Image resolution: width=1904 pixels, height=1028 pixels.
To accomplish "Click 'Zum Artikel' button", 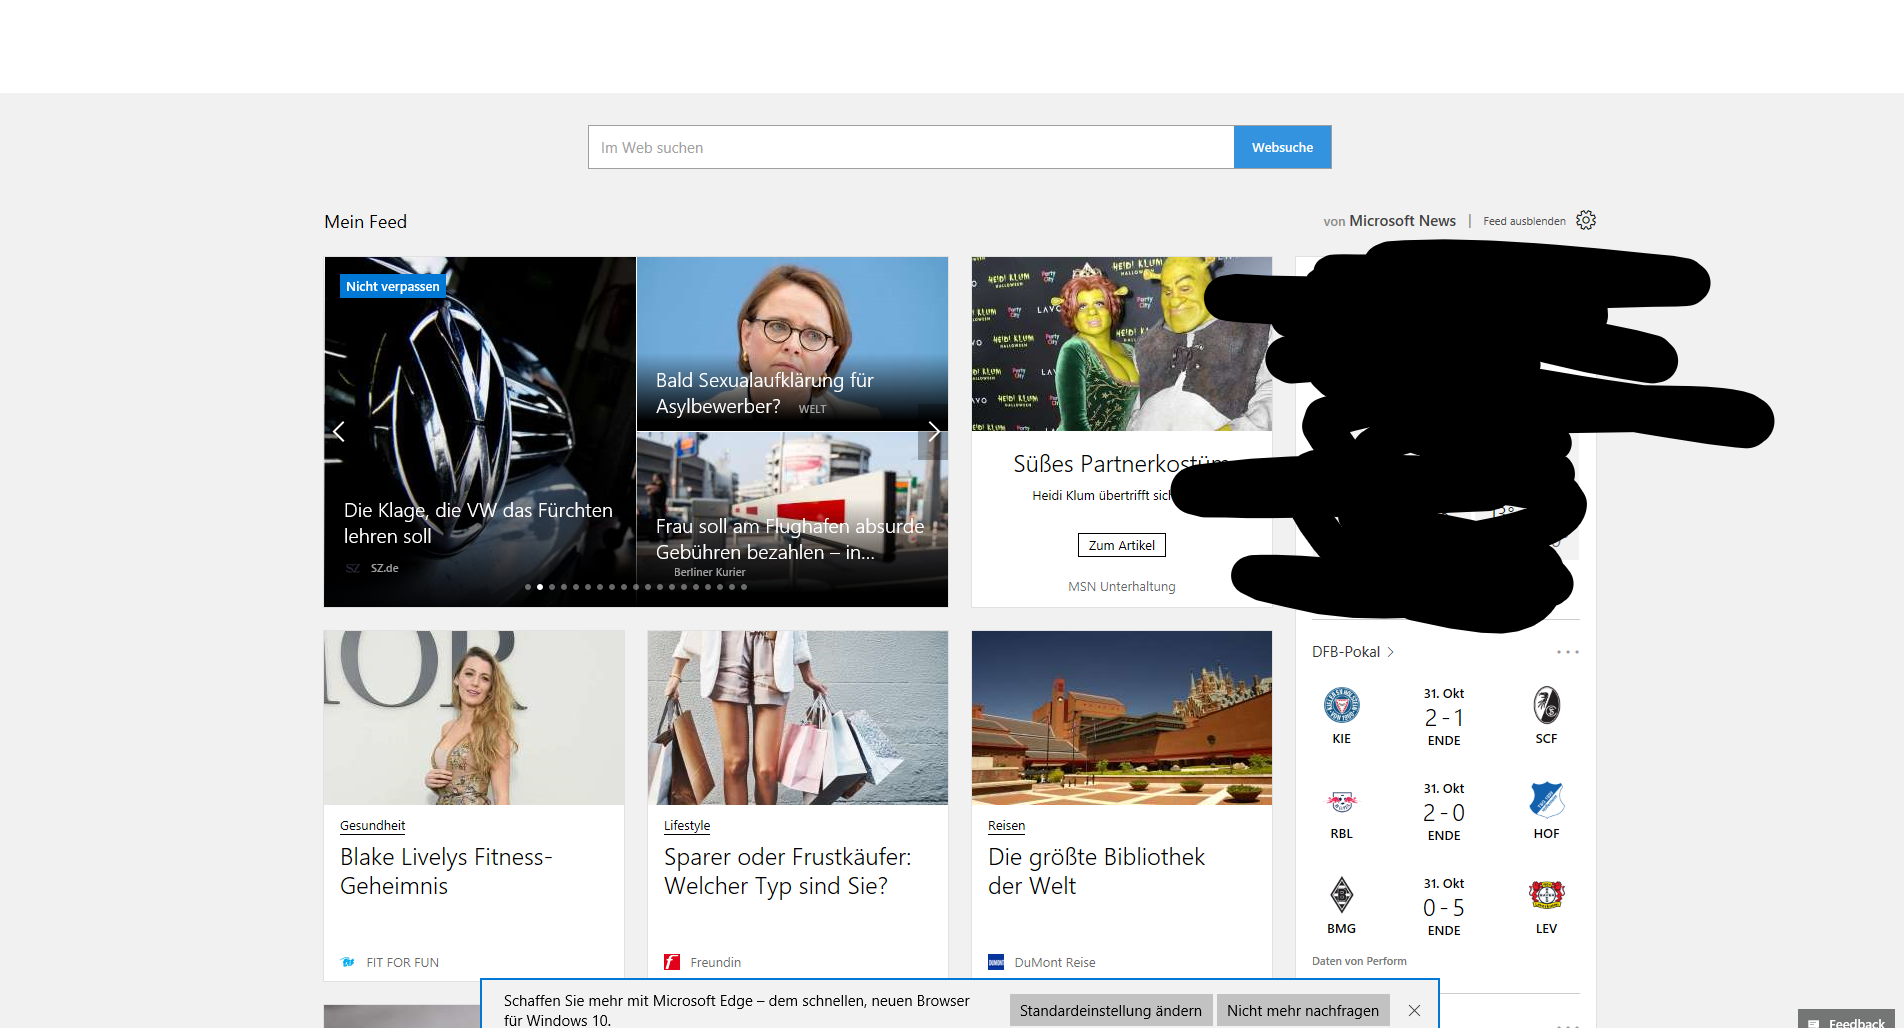I will coord(1121,545).
